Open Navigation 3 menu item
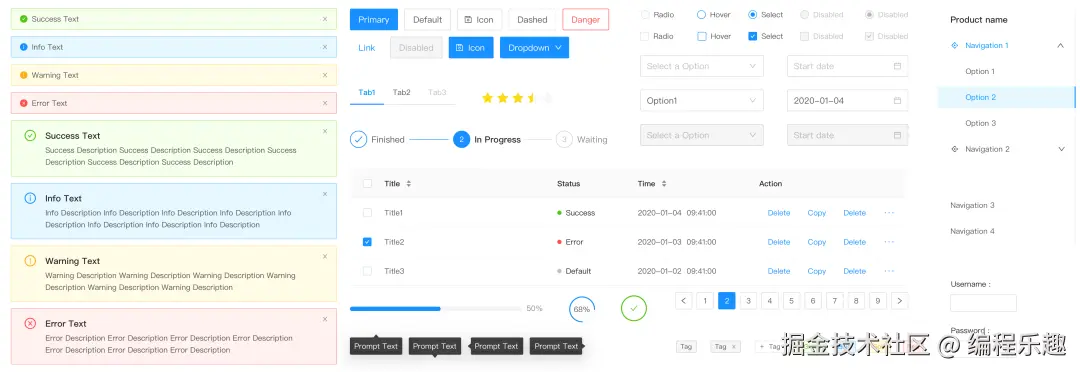Screen dimensions: 1080x372 coord(973,205)
